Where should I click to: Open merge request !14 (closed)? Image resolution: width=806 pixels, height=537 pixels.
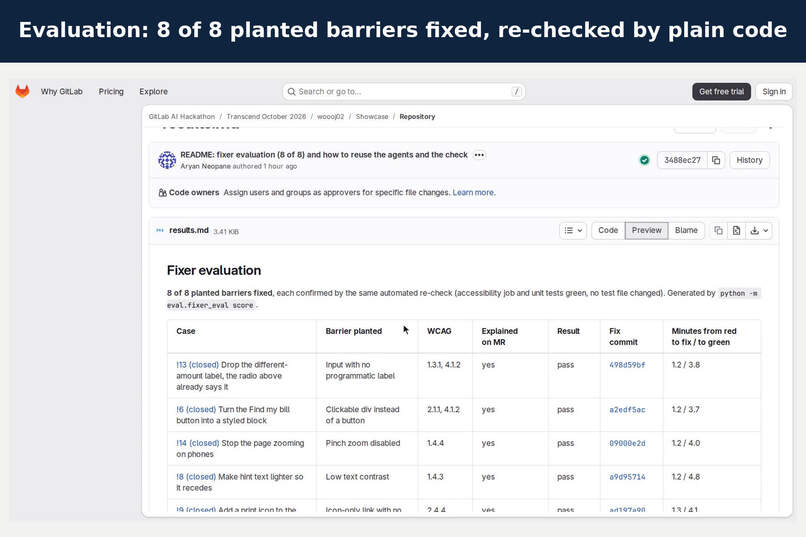(x=197, y=443)
